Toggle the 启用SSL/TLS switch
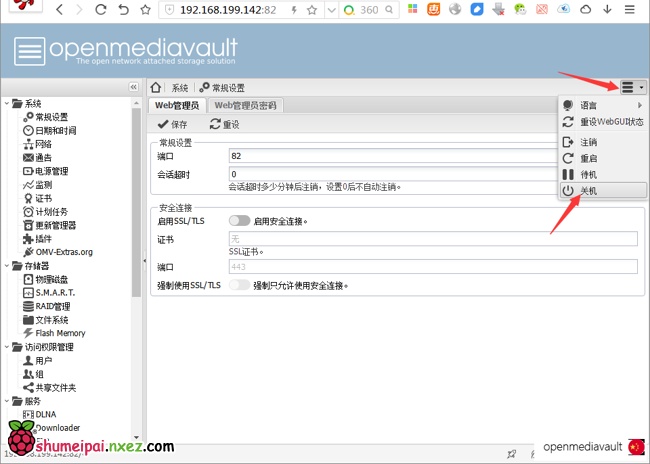 click(x=239, y=221)
